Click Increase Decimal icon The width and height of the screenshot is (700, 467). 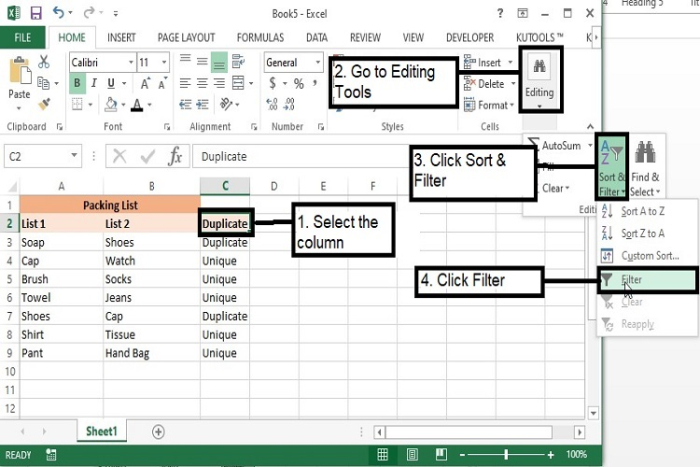click(x=272, y=104)
